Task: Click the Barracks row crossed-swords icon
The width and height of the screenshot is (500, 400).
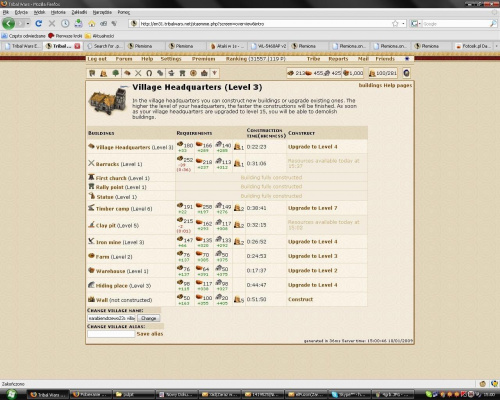Action: pos(91,163)
